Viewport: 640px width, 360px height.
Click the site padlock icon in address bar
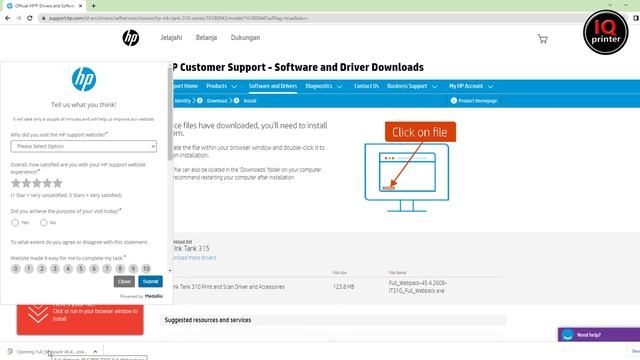[x=44, y=18]
